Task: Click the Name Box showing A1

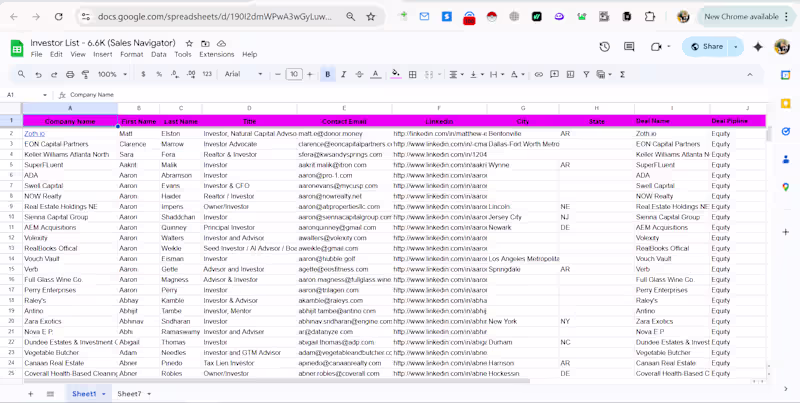Action: point(15,95)
